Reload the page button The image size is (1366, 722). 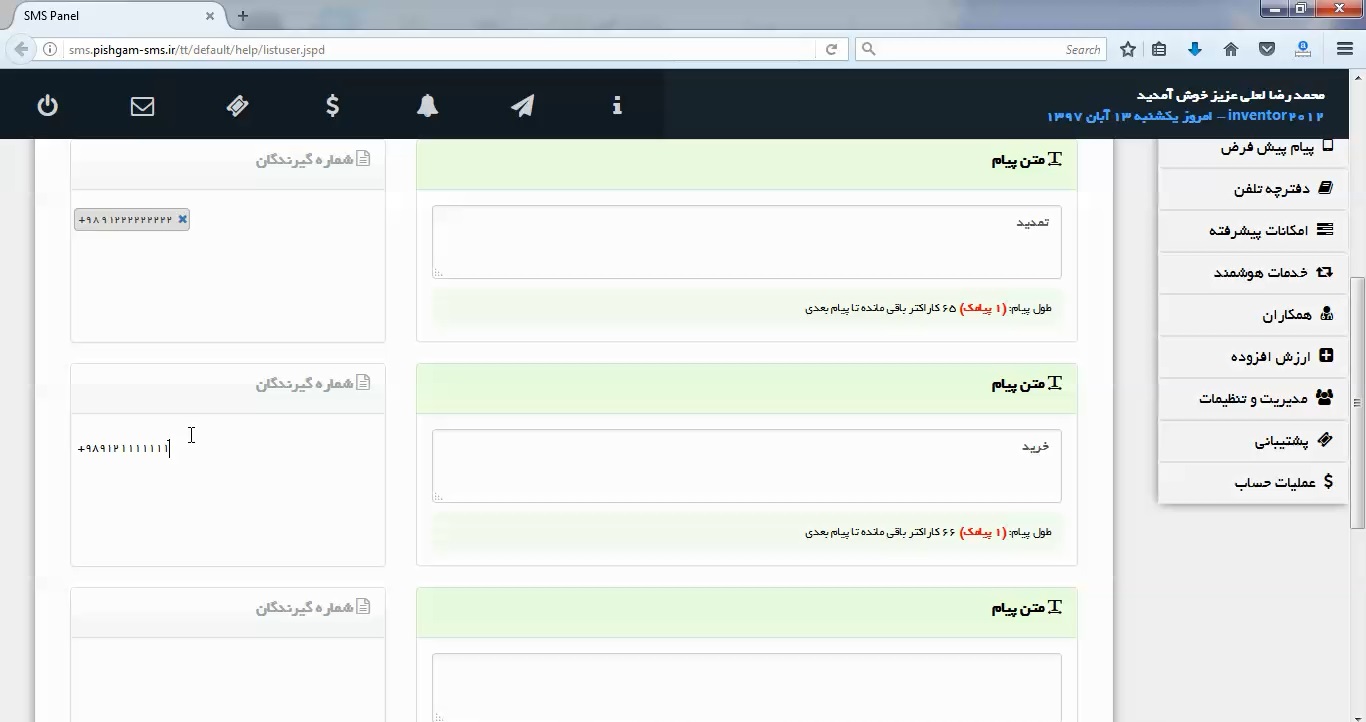[831, 49]
